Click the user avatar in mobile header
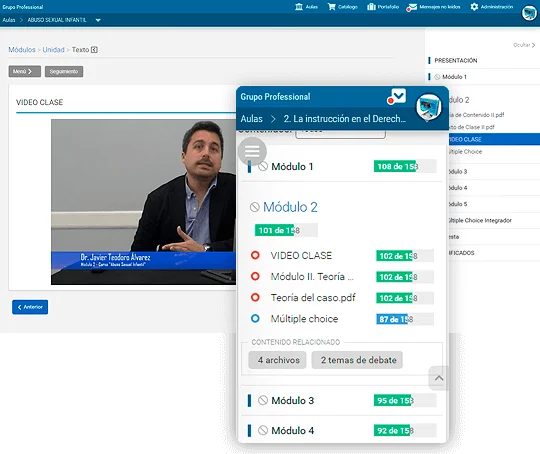This screenshot has width=540, height=454. pyautogui.click(x=428, y=107)
